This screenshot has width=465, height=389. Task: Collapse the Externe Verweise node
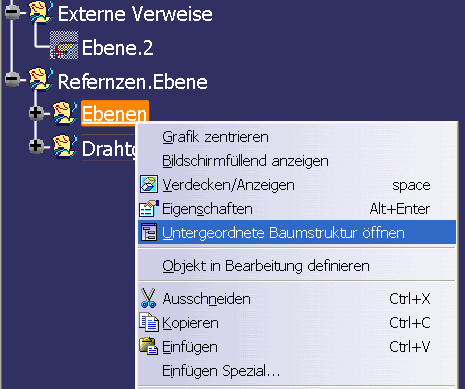point(12,13)
